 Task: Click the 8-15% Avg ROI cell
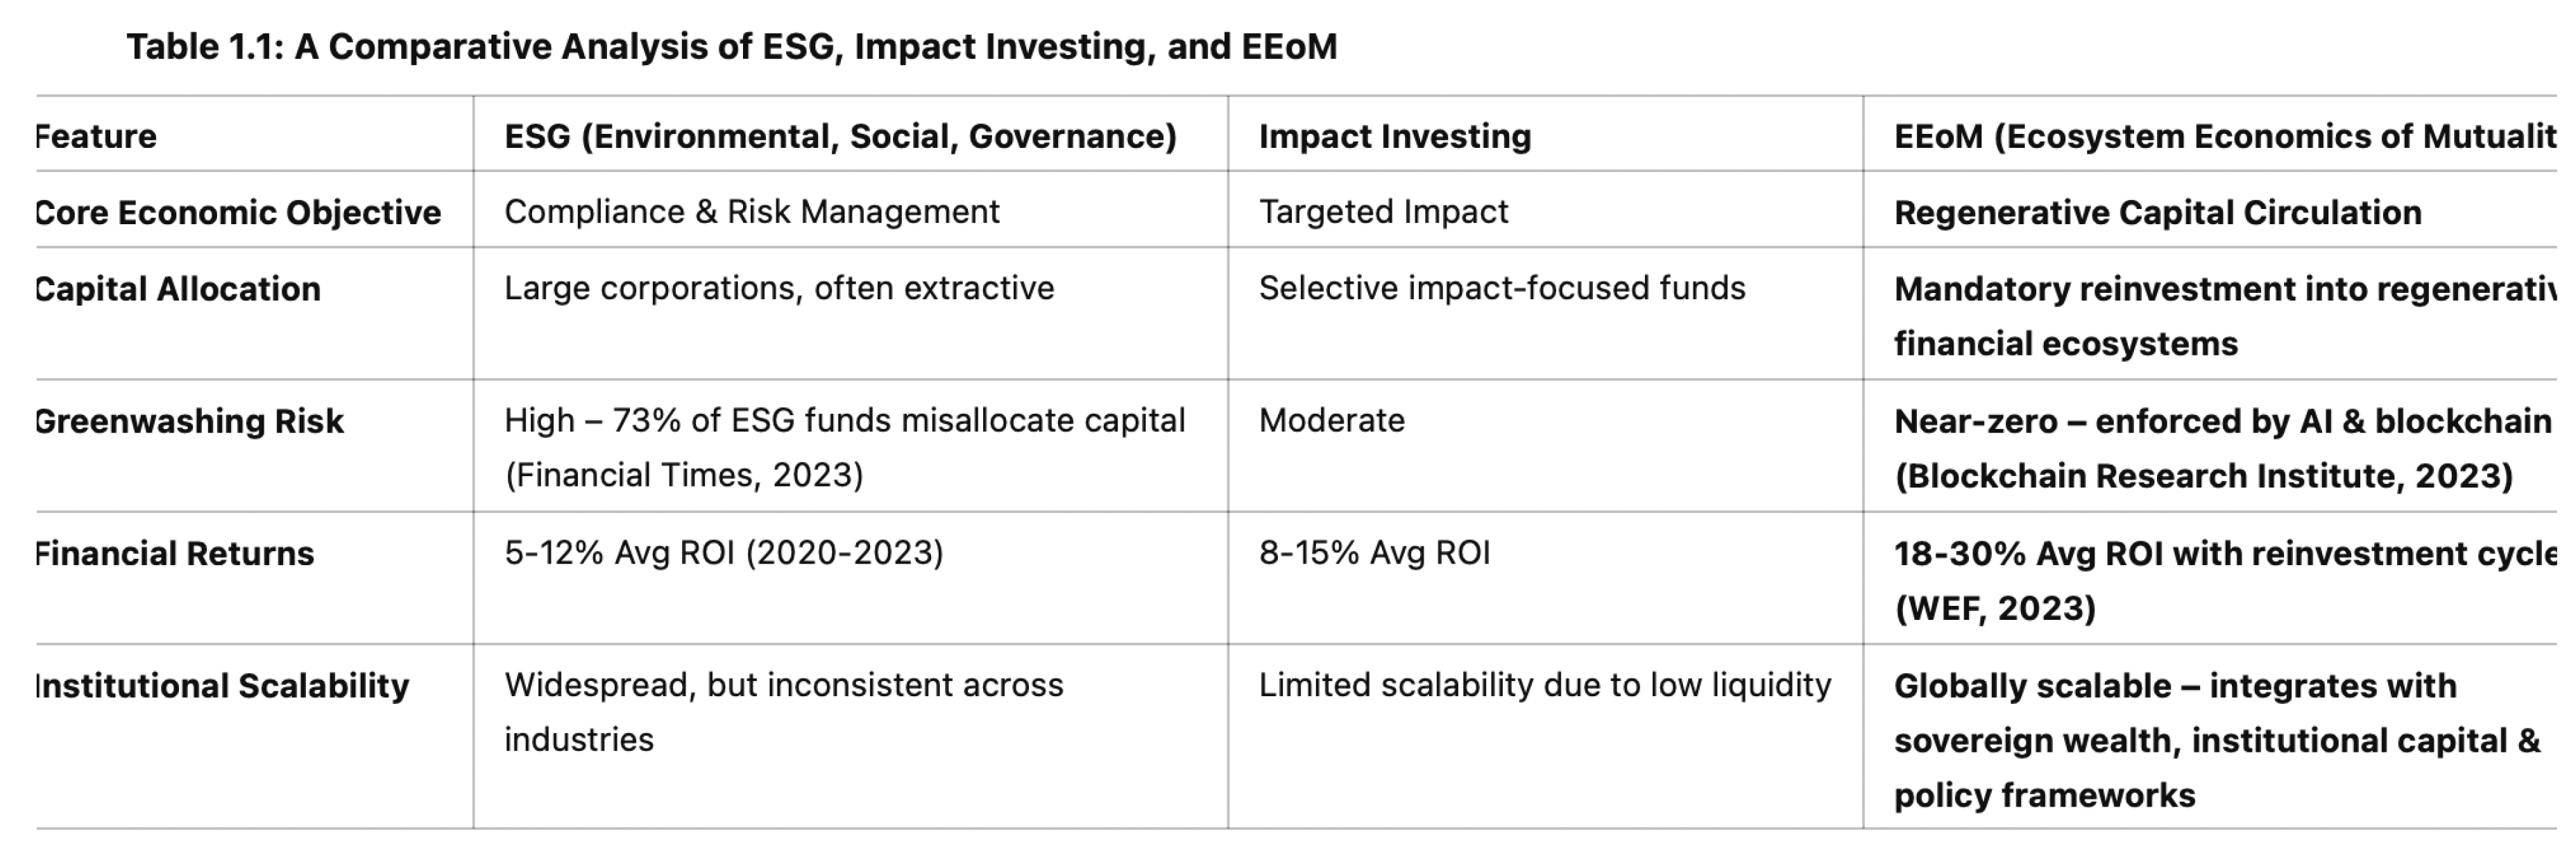point(1374,553)
